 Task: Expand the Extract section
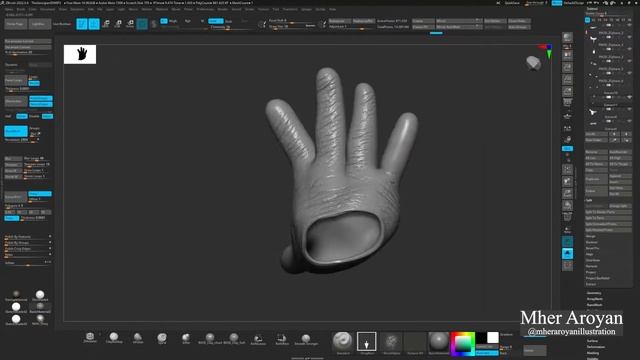pos(591,284)
